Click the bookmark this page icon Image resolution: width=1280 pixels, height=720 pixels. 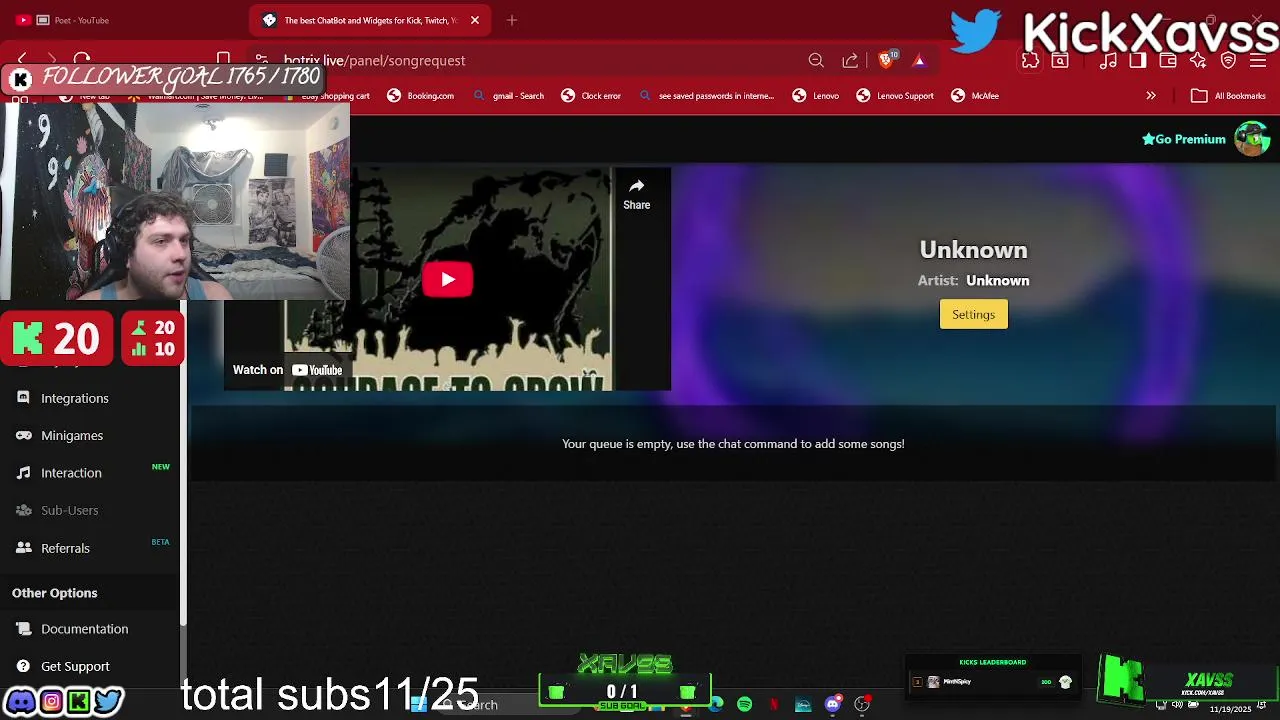(x=224, y=60)
